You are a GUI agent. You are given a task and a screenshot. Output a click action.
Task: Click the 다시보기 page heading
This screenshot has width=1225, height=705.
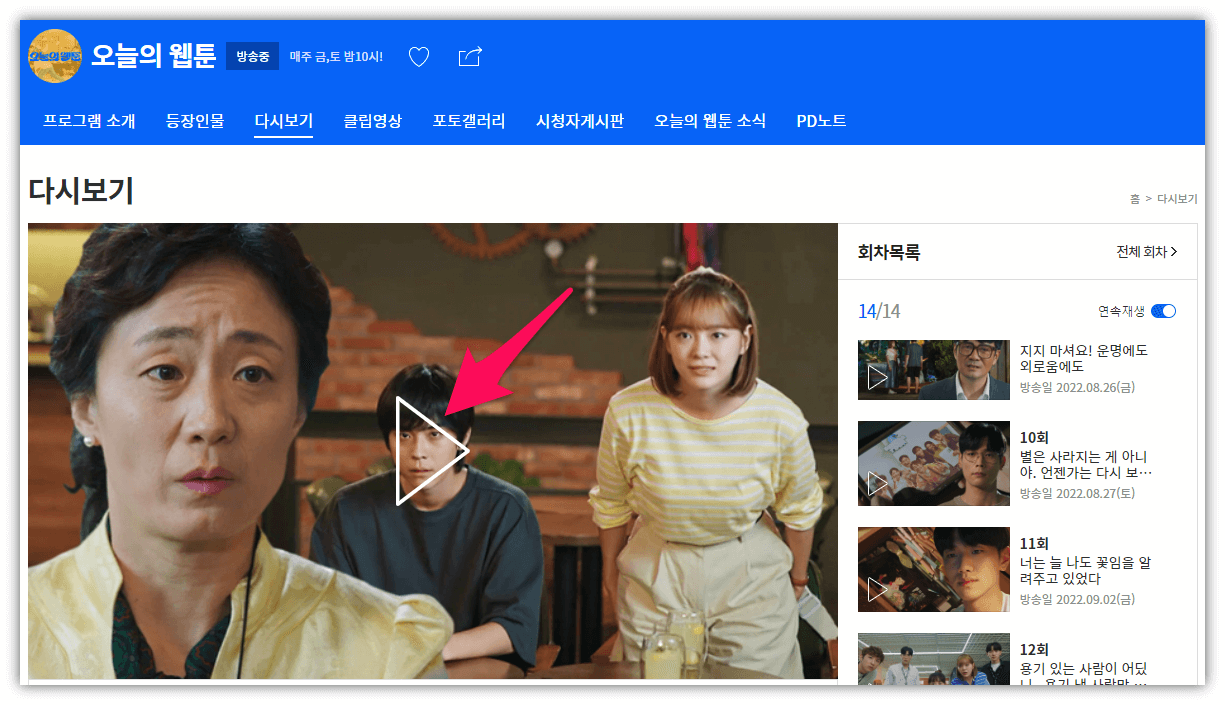coord(81,191)
